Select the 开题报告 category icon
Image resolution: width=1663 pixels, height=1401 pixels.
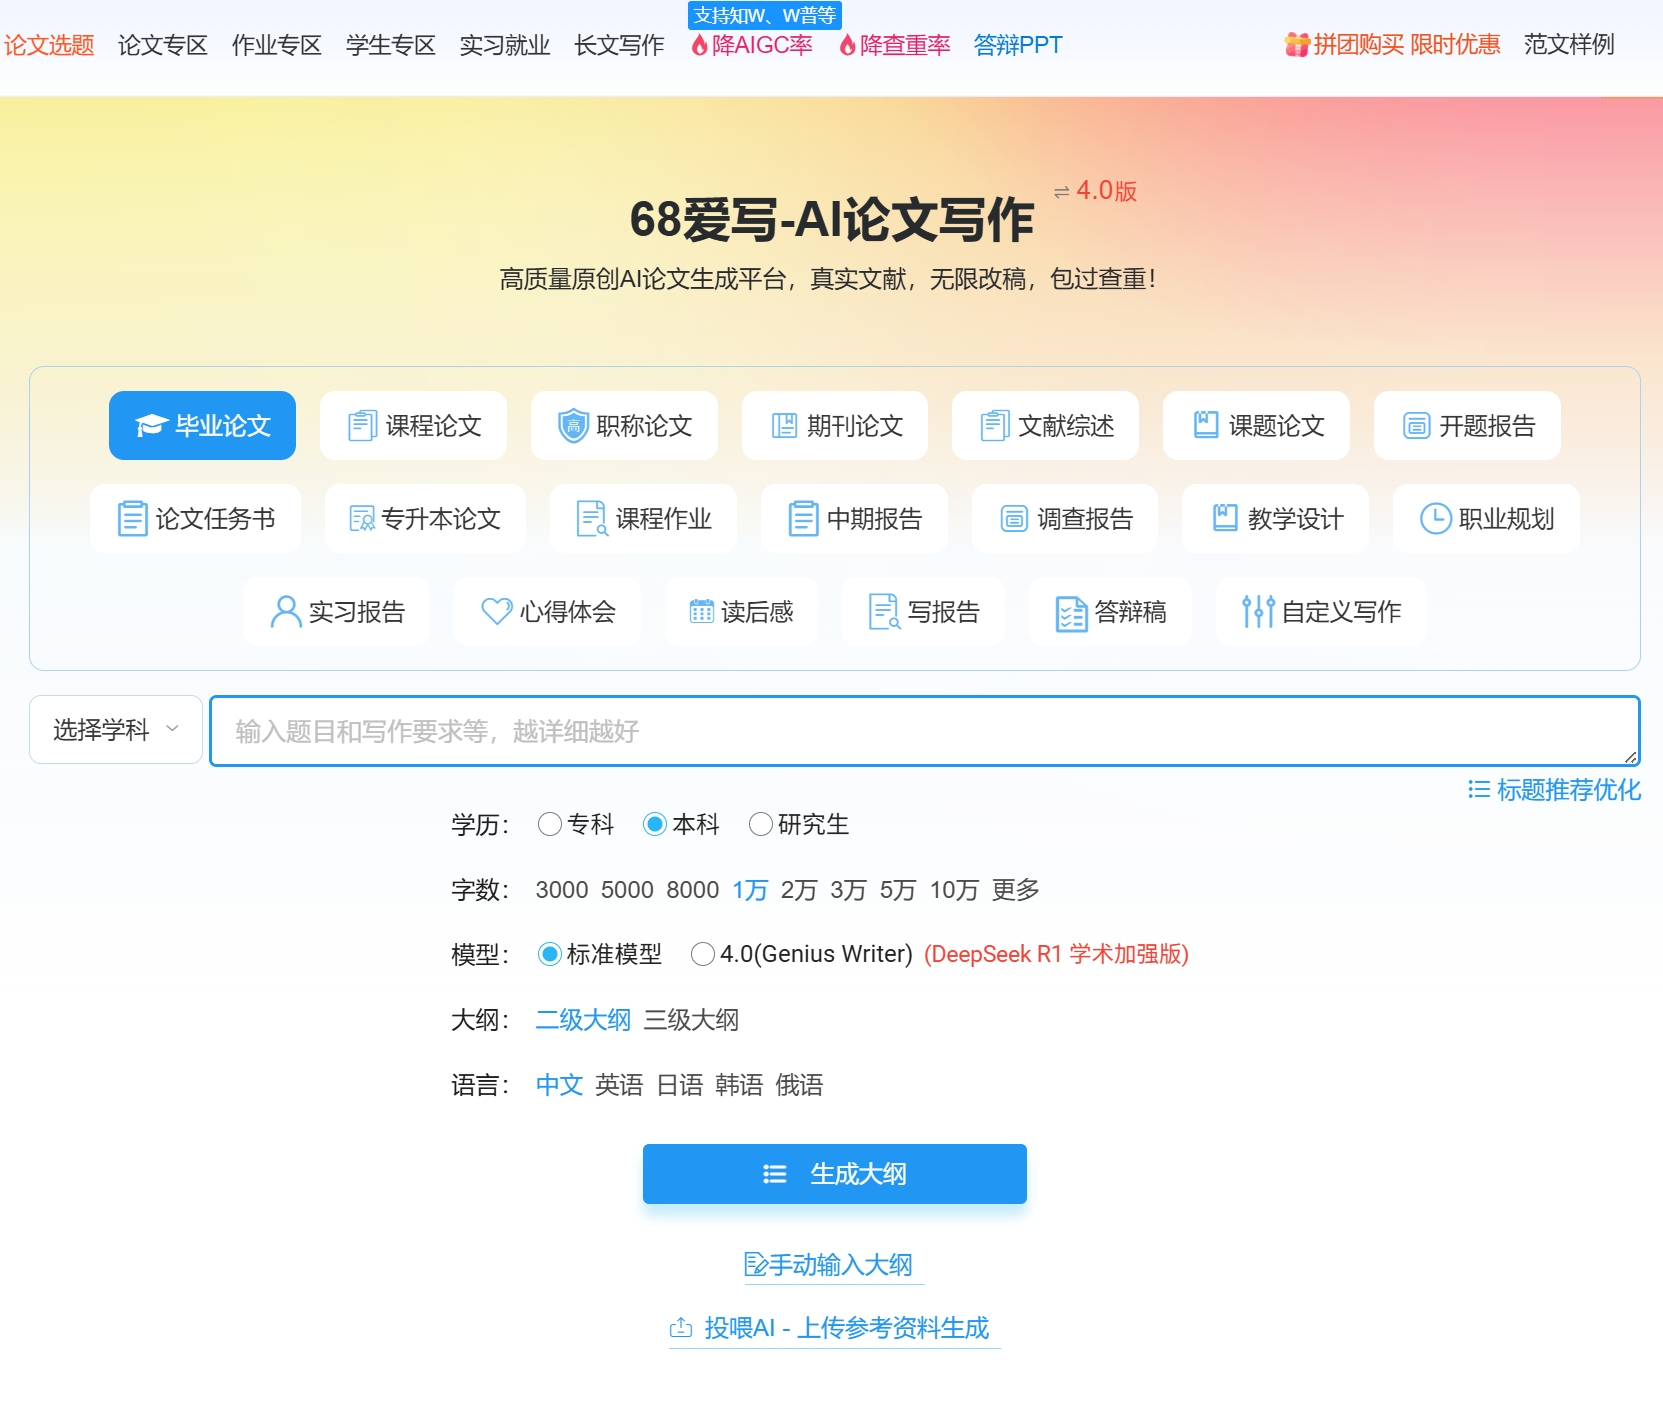1415,424
